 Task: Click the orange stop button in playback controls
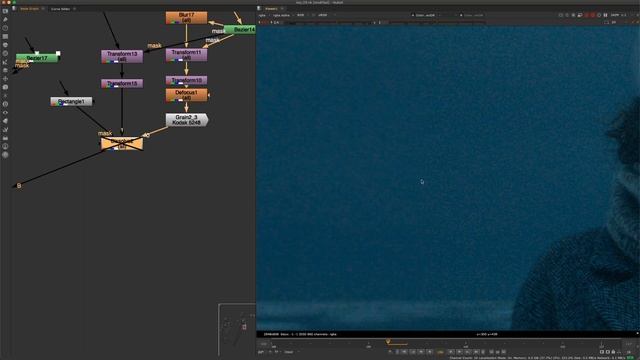440,352
